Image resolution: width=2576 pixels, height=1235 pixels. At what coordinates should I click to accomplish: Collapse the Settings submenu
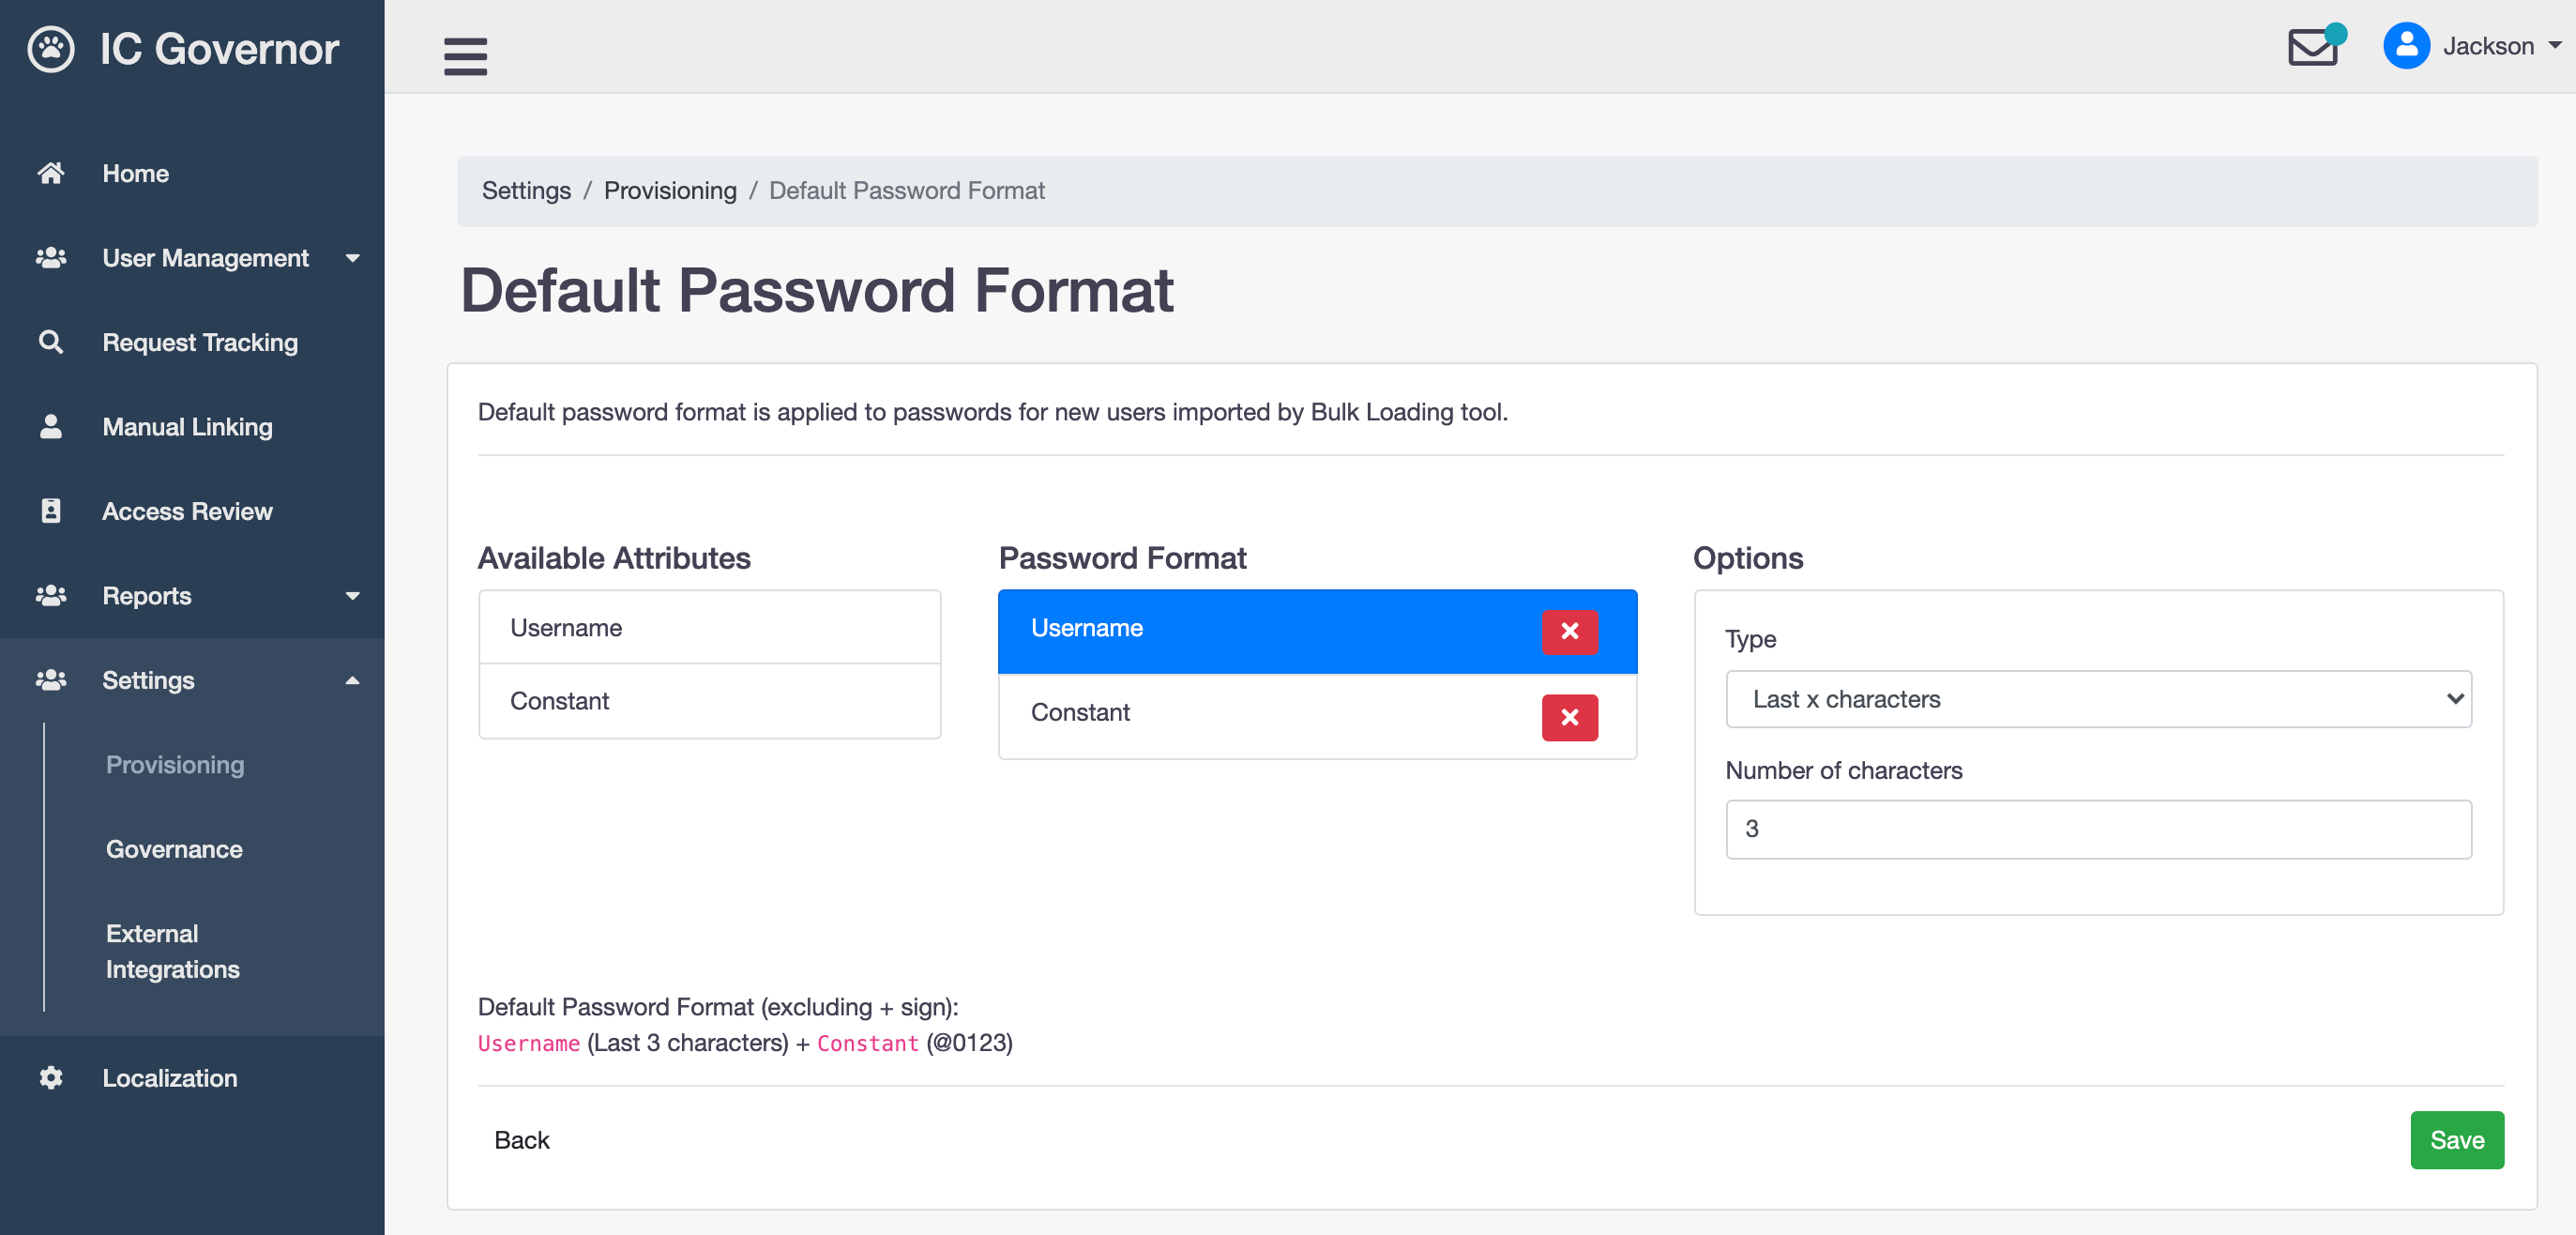point(352,680)
